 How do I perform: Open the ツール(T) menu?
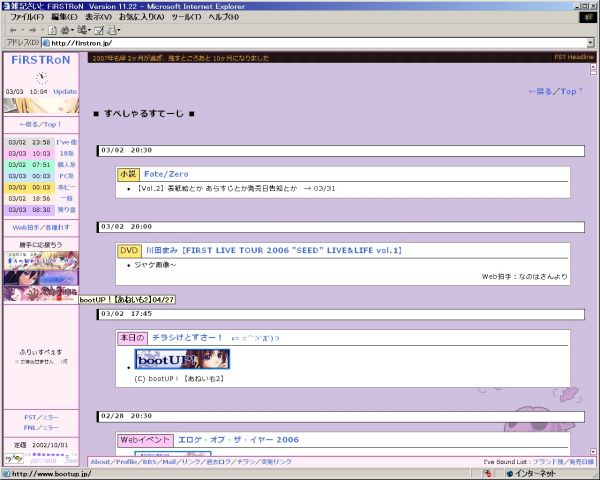[187, 17]
